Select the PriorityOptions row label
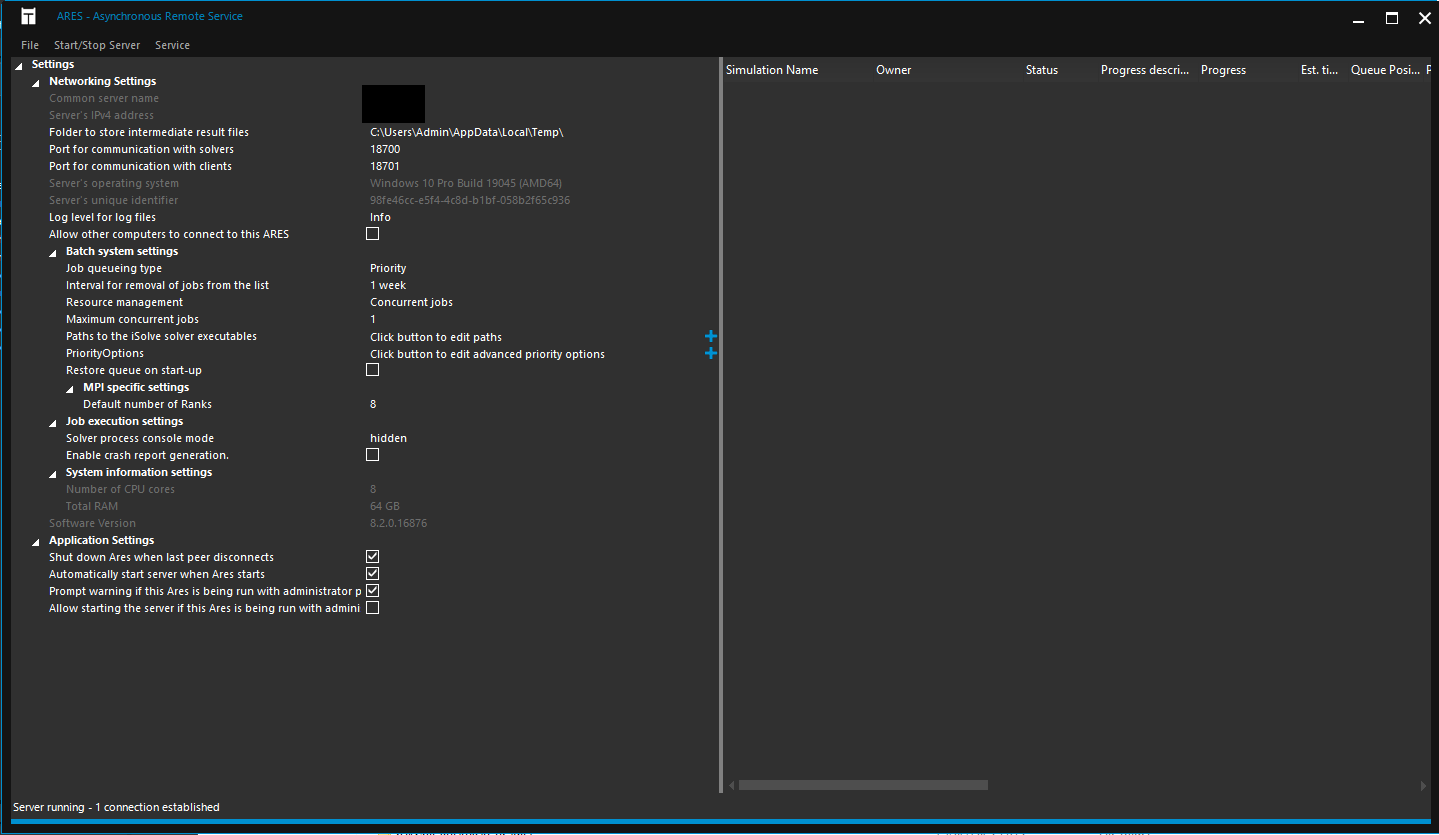Viewport: 1439px width, 835px height. pos(105,353)
